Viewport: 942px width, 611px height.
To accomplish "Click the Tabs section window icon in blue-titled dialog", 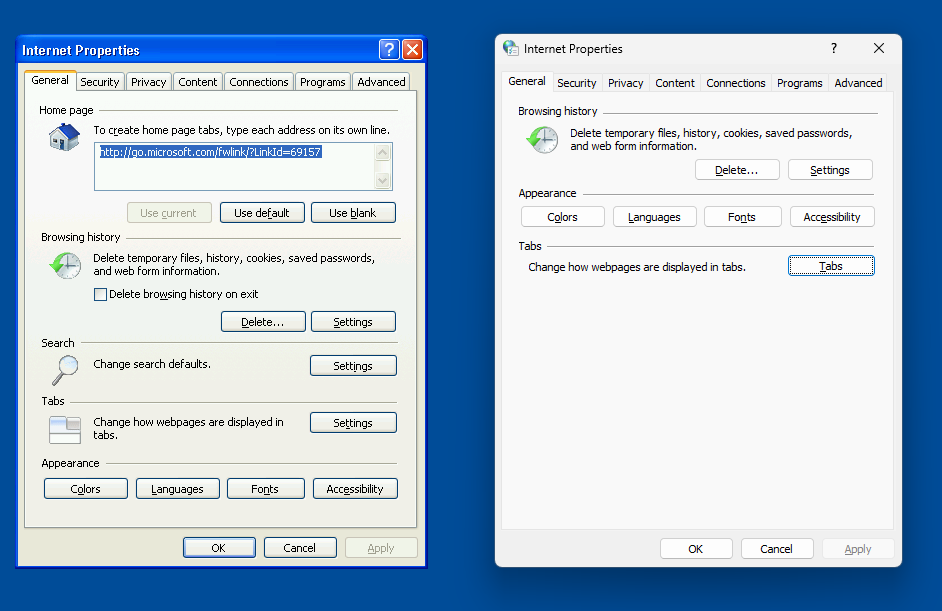I will [x=65, y=429].
